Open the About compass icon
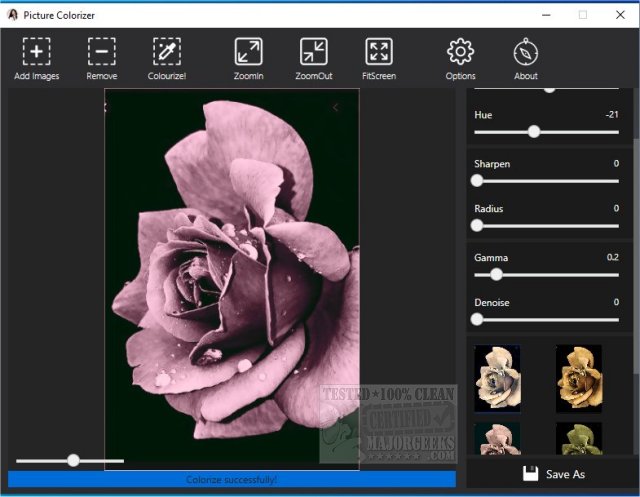Screen dimensions: 640x497 coord(526,52)
